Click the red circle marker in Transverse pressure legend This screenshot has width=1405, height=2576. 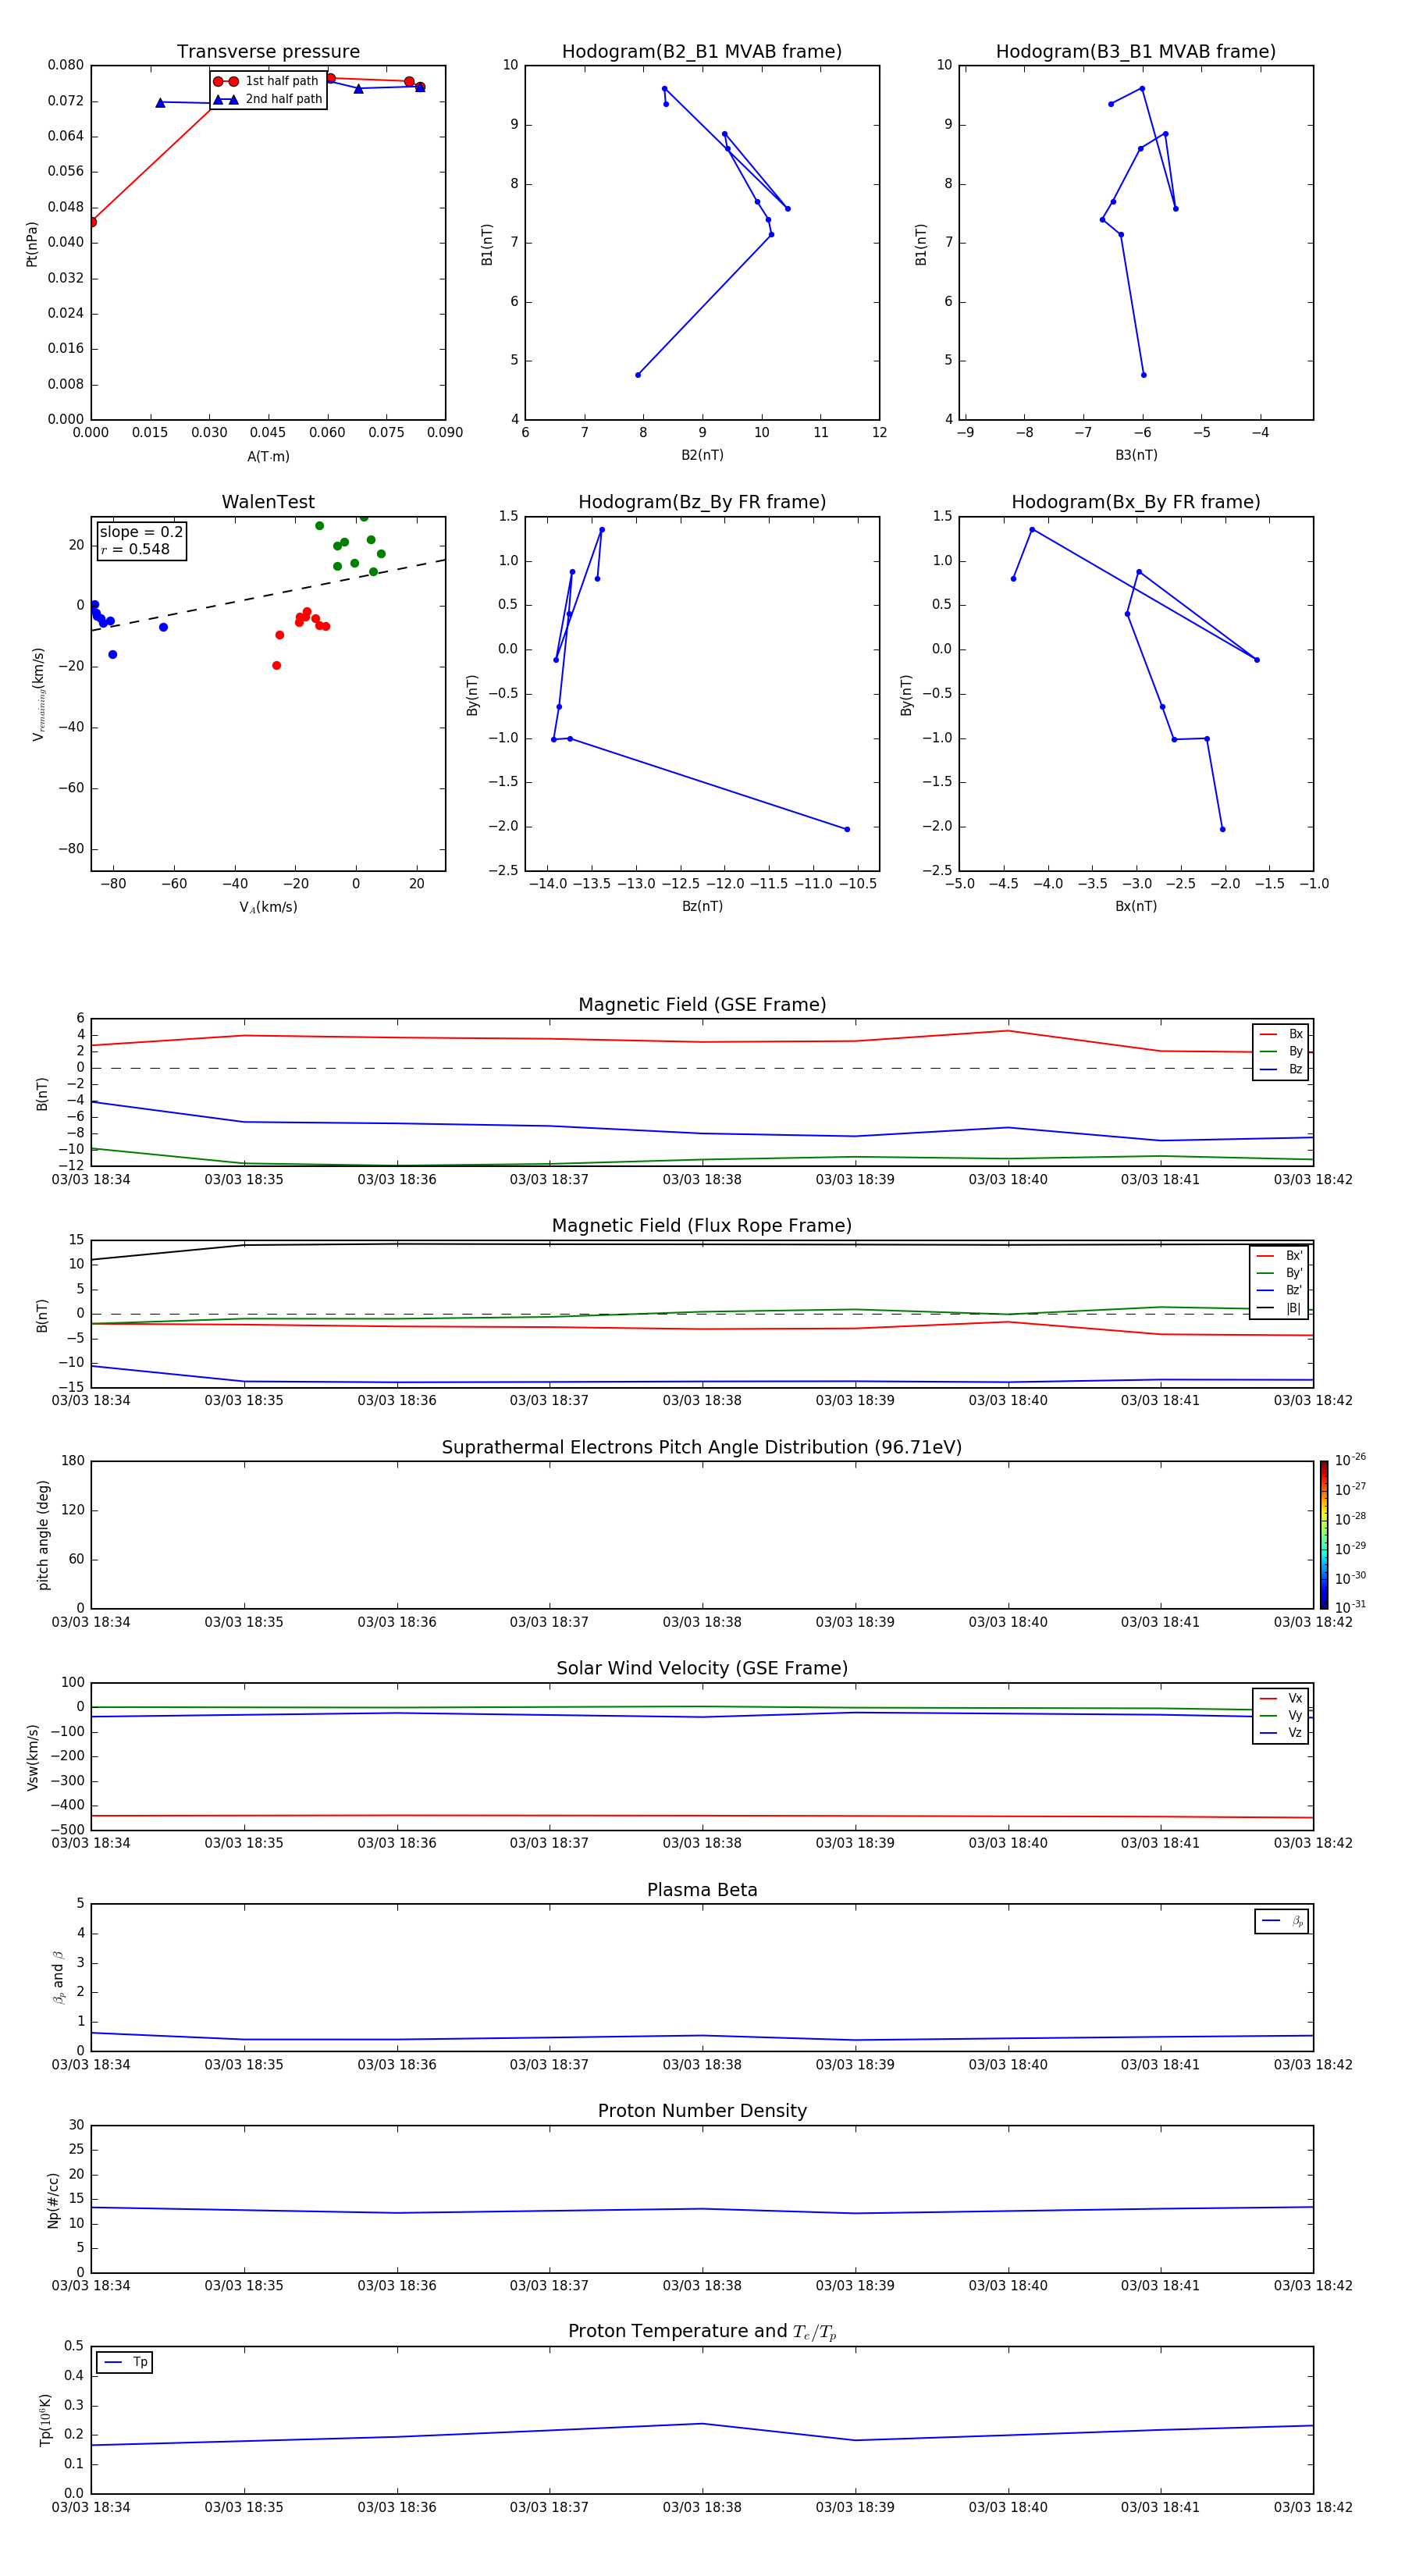click(225, 81)
